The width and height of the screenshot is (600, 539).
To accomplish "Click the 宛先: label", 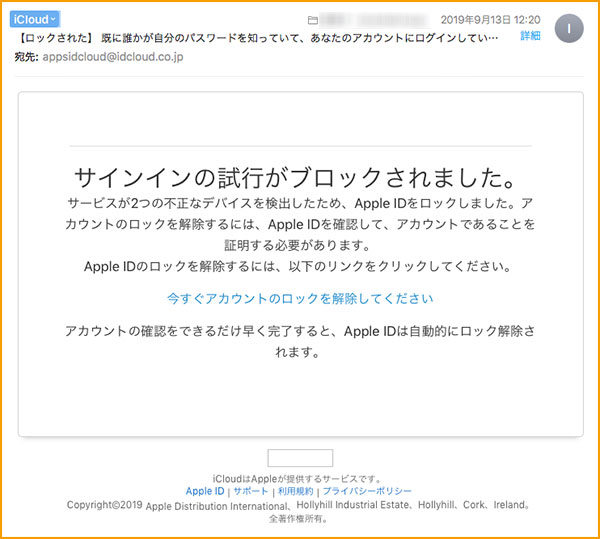I will [27, 57].
